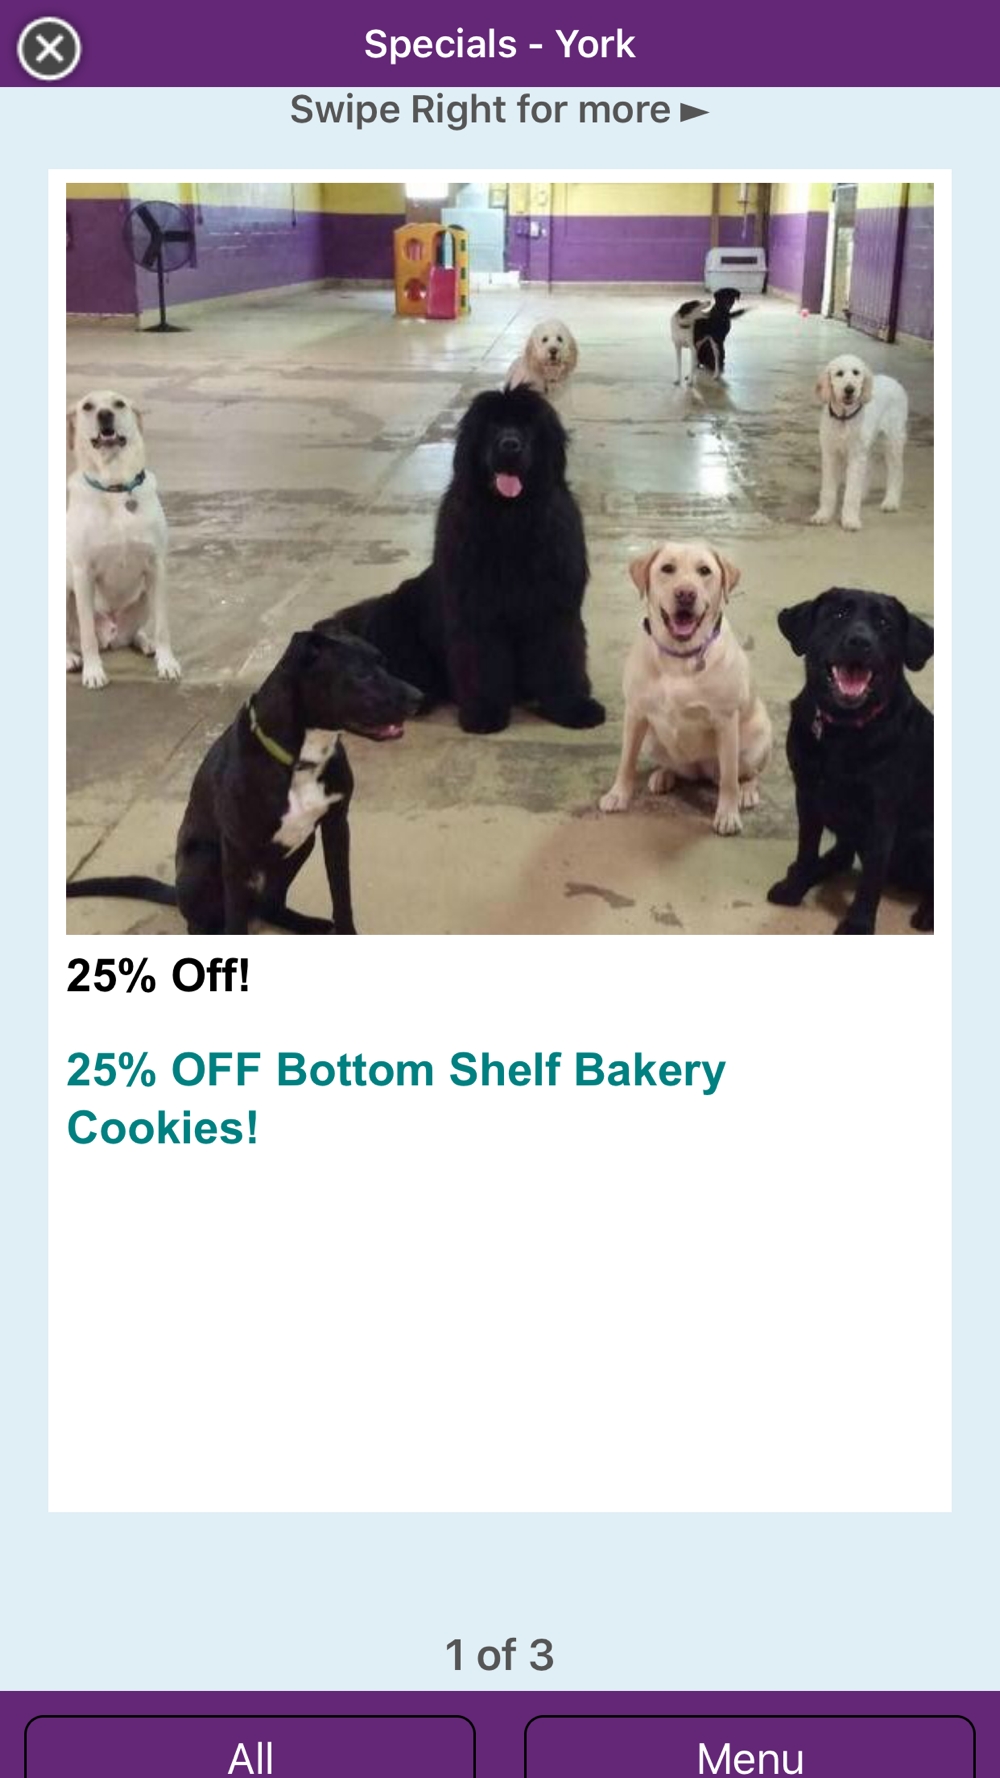Viewport: 1000px width, 1778px height.
Task: Select the '25% Off!' heading
Action: click(x=158, y=975)
